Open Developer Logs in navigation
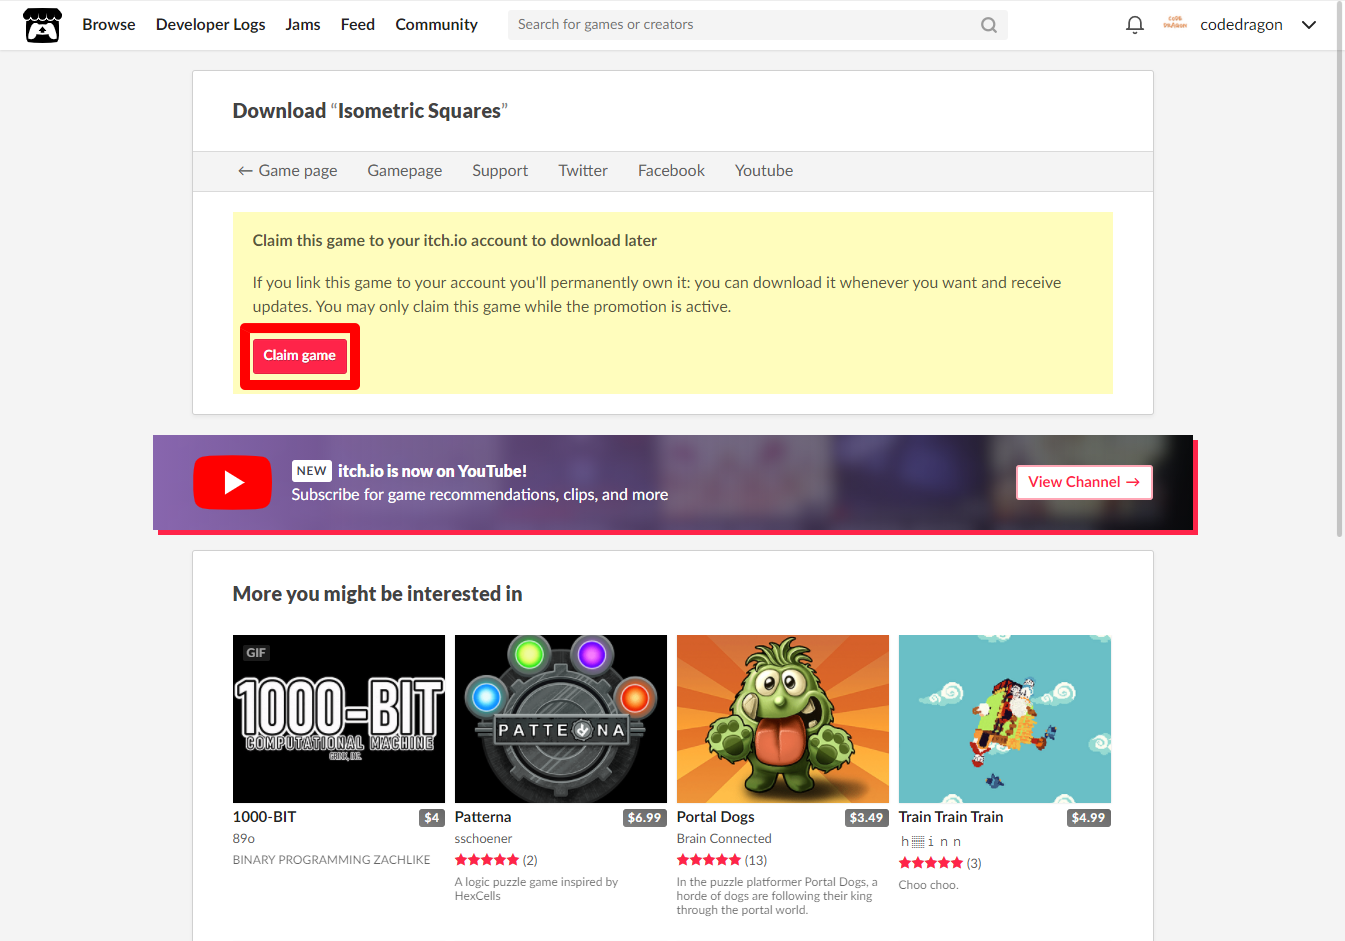This screenshot has width=1345, height=941. [x=210, y=25]
